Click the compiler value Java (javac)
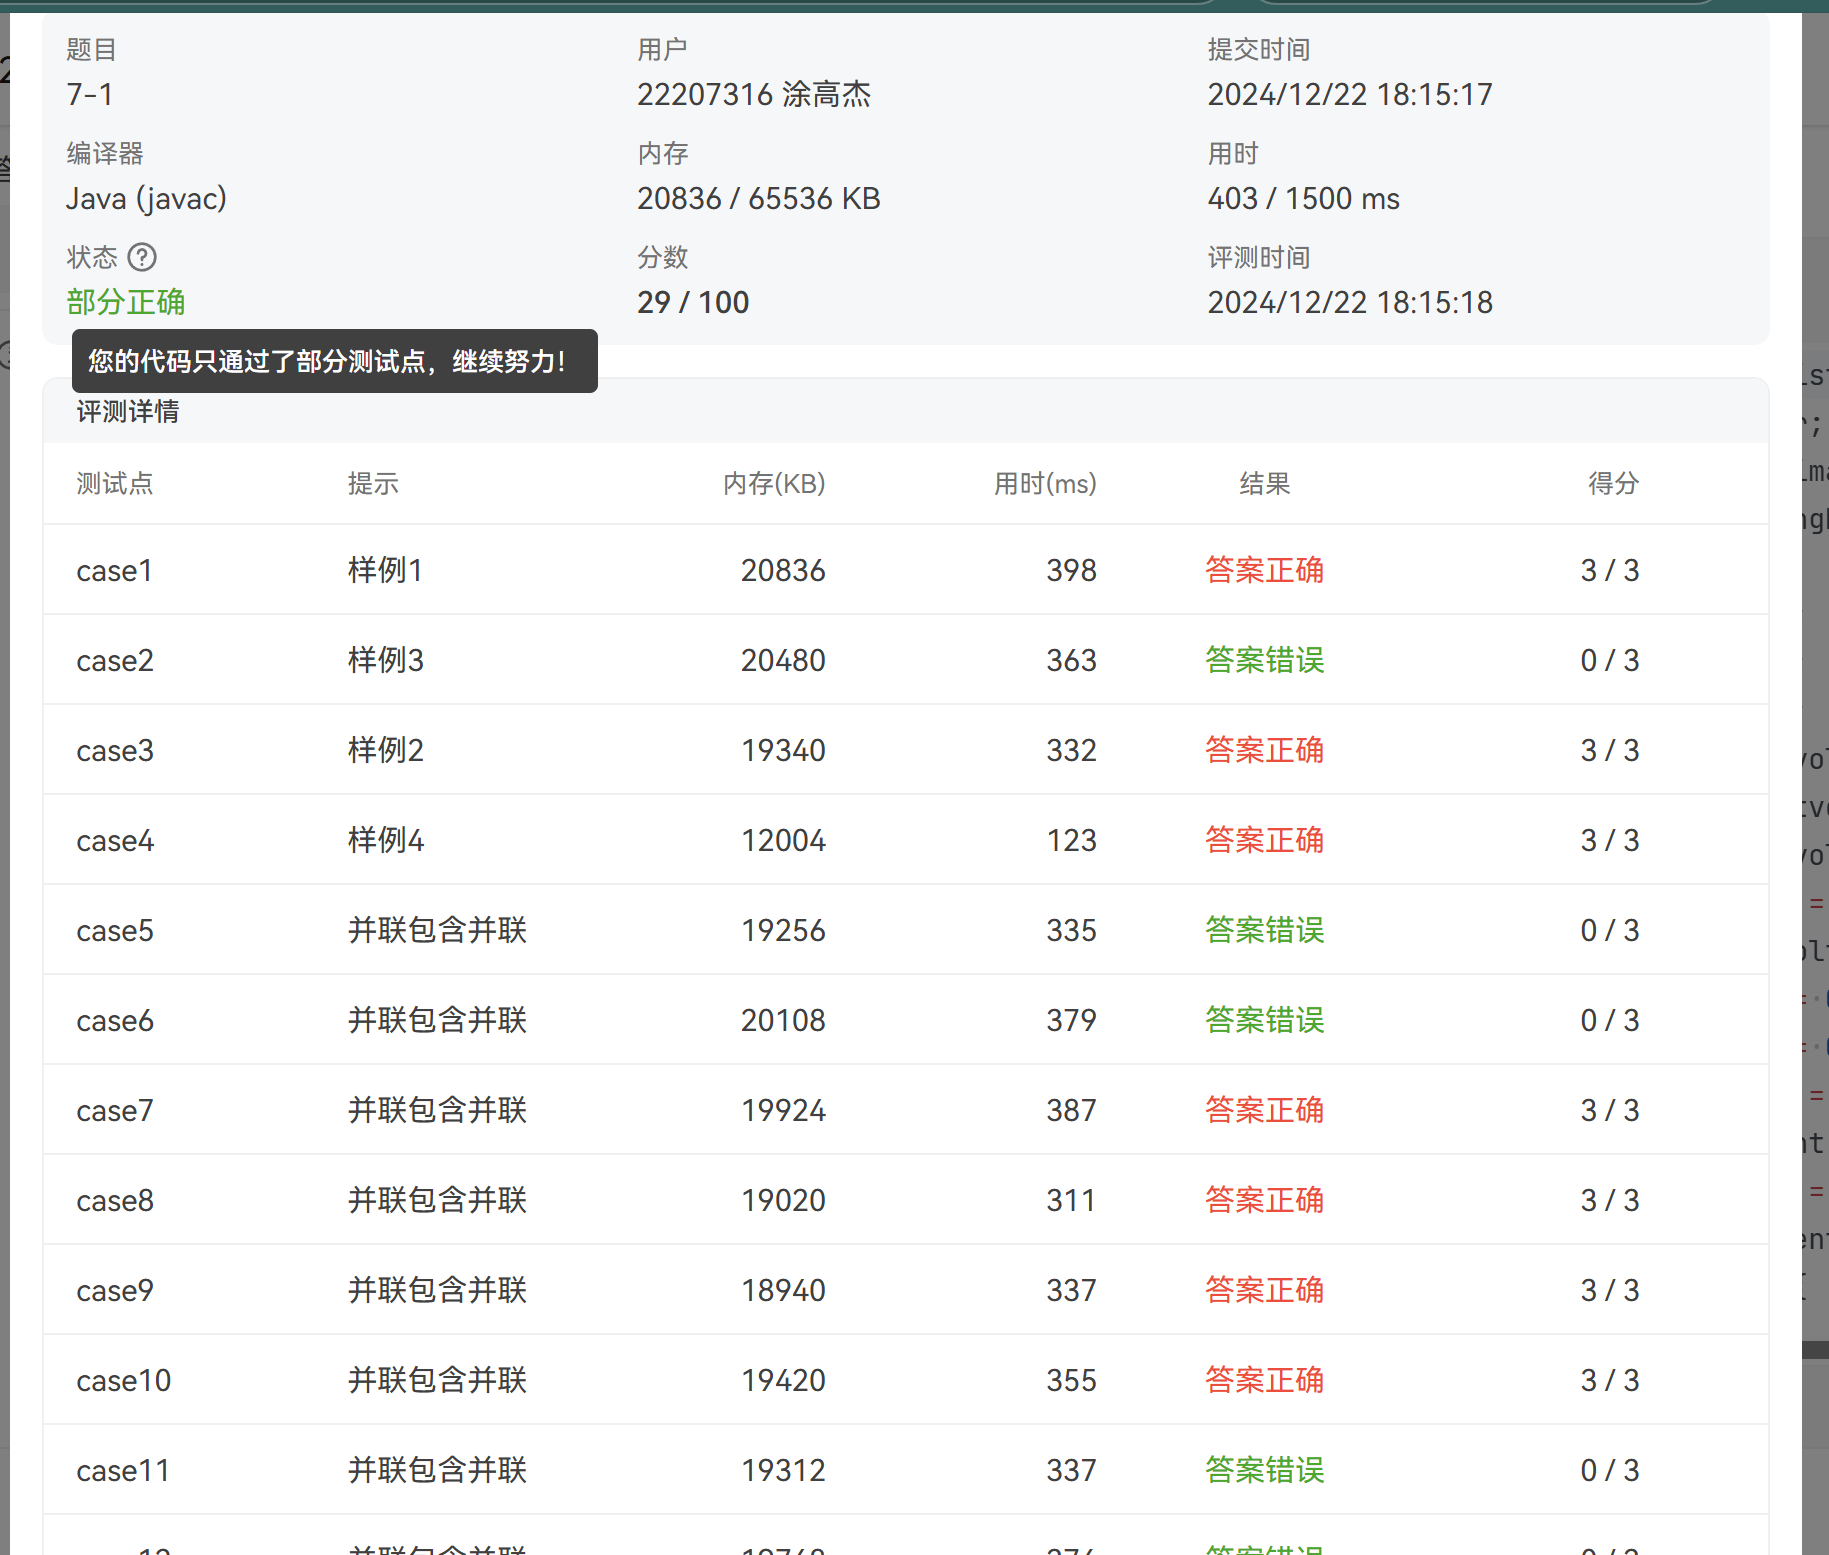 tap(146, 198)
